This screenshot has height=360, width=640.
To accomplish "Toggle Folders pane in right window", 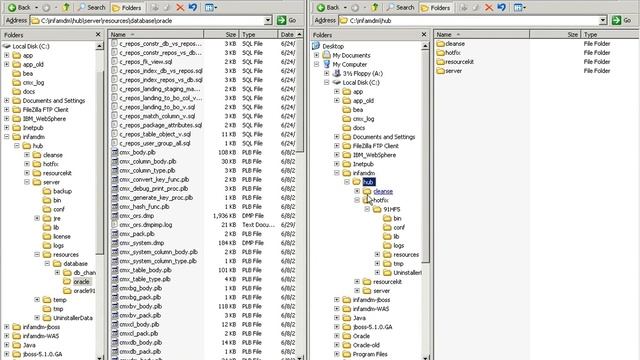I will pyautogui.click(x=436, y=7).
